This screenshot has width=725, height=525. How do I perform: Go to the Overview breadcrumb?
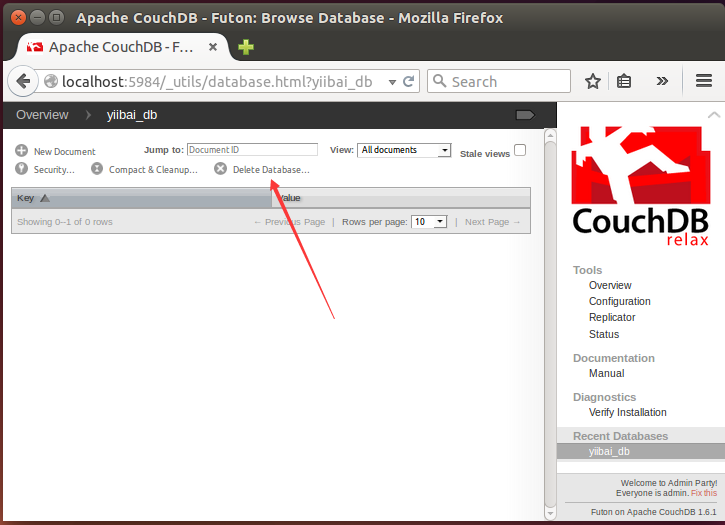(x=42, y=115)
